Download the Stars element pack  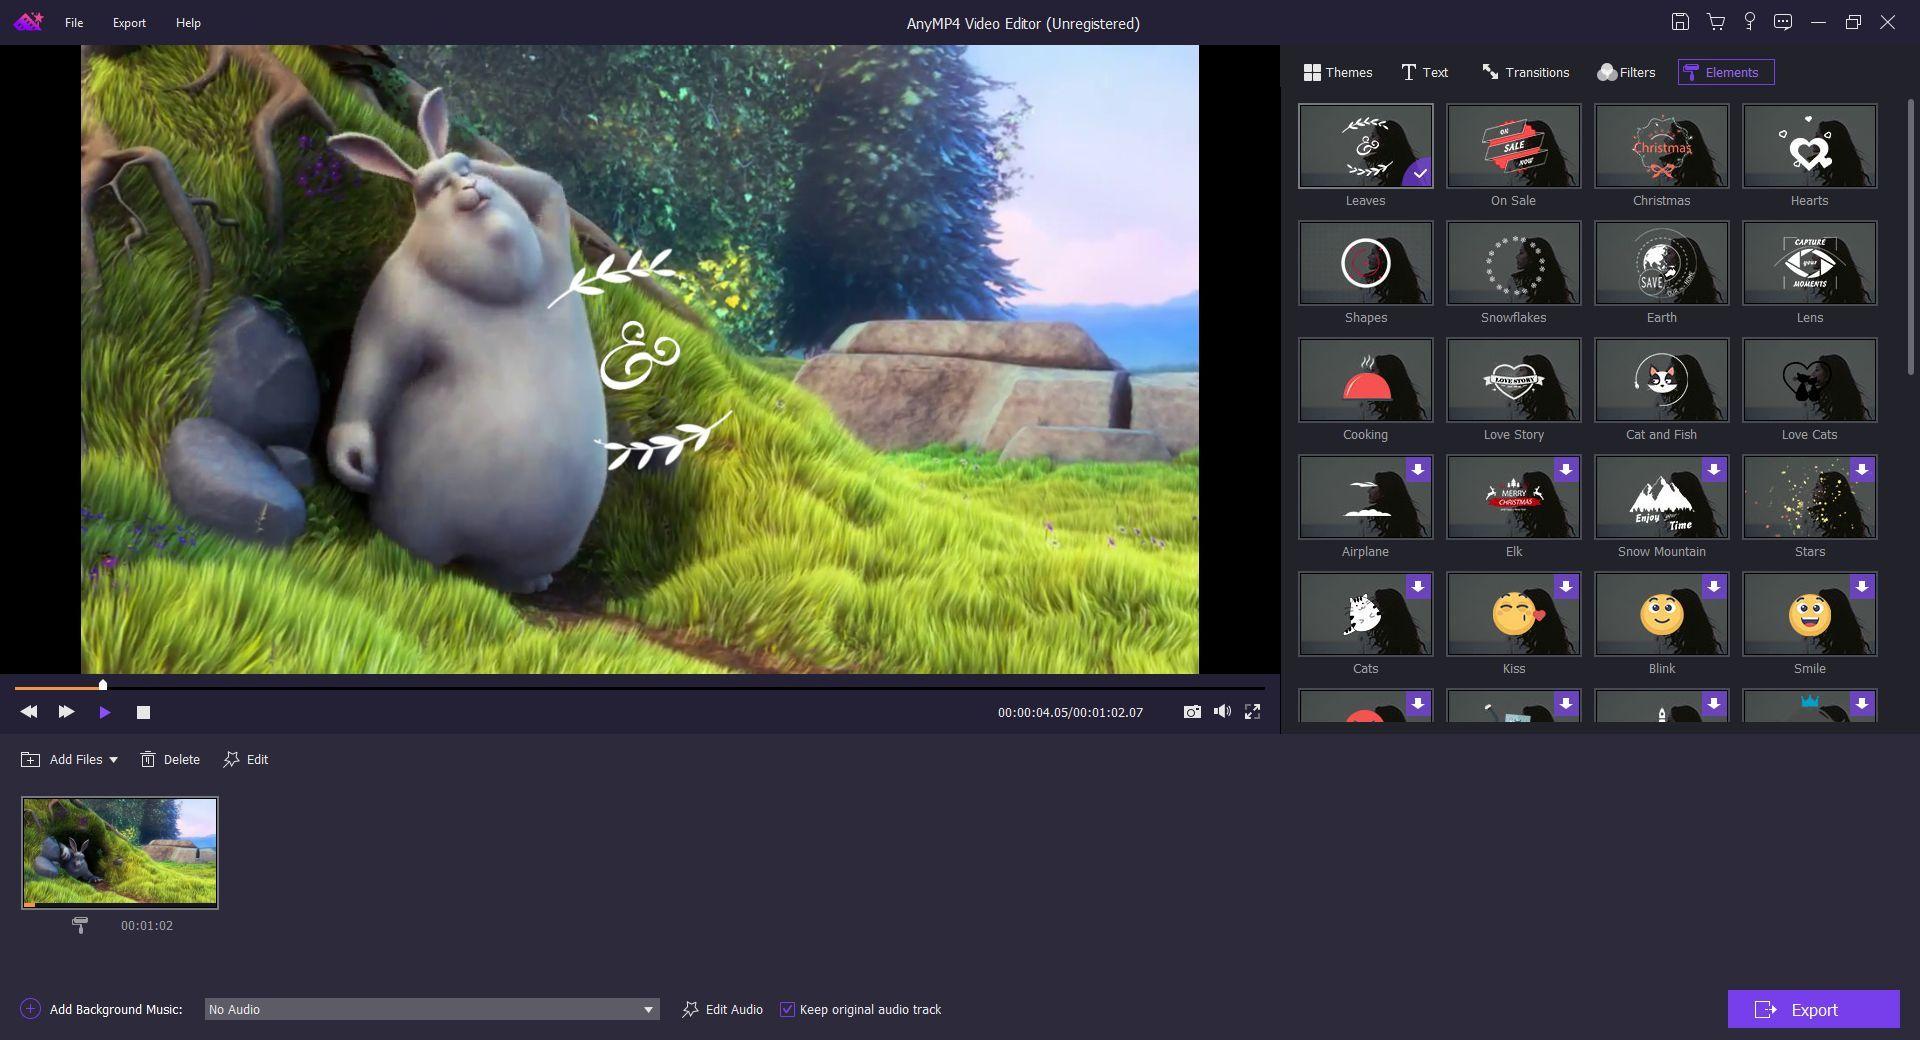pyautogui.click(x=1863, y=469)
